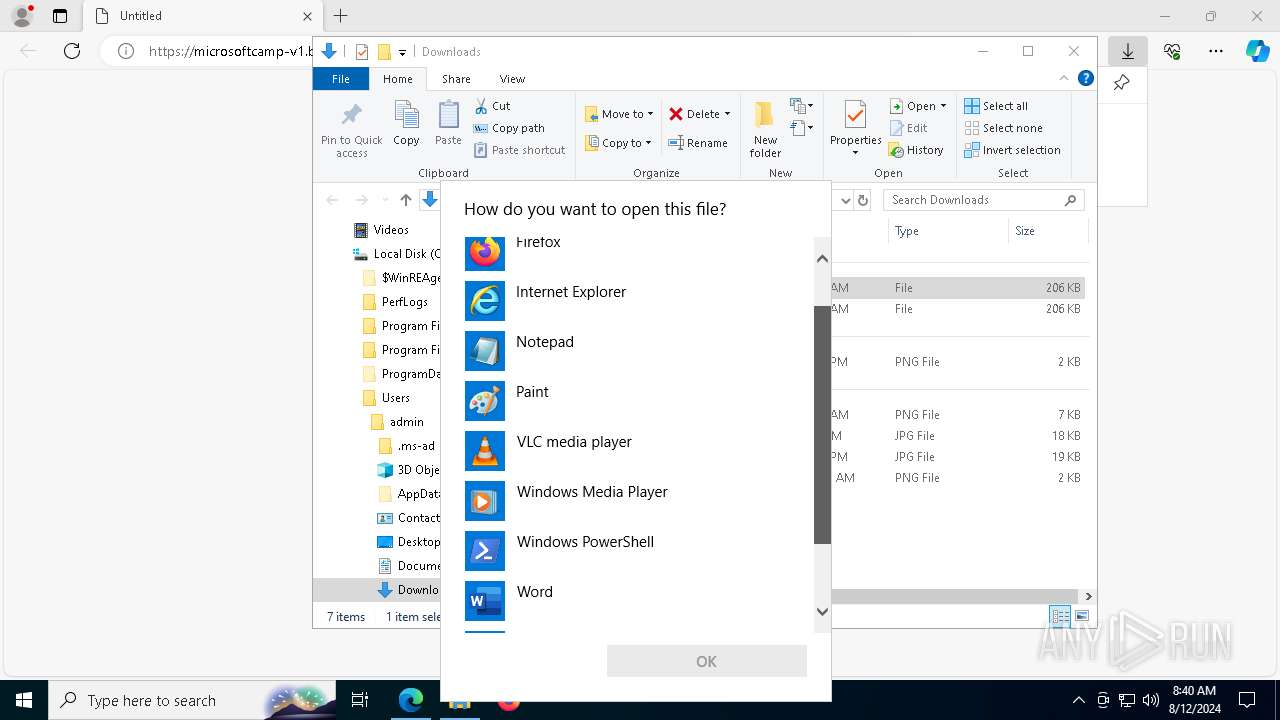Select Videos in the navigation tree

pyautogui.click(x=381, y=229)
